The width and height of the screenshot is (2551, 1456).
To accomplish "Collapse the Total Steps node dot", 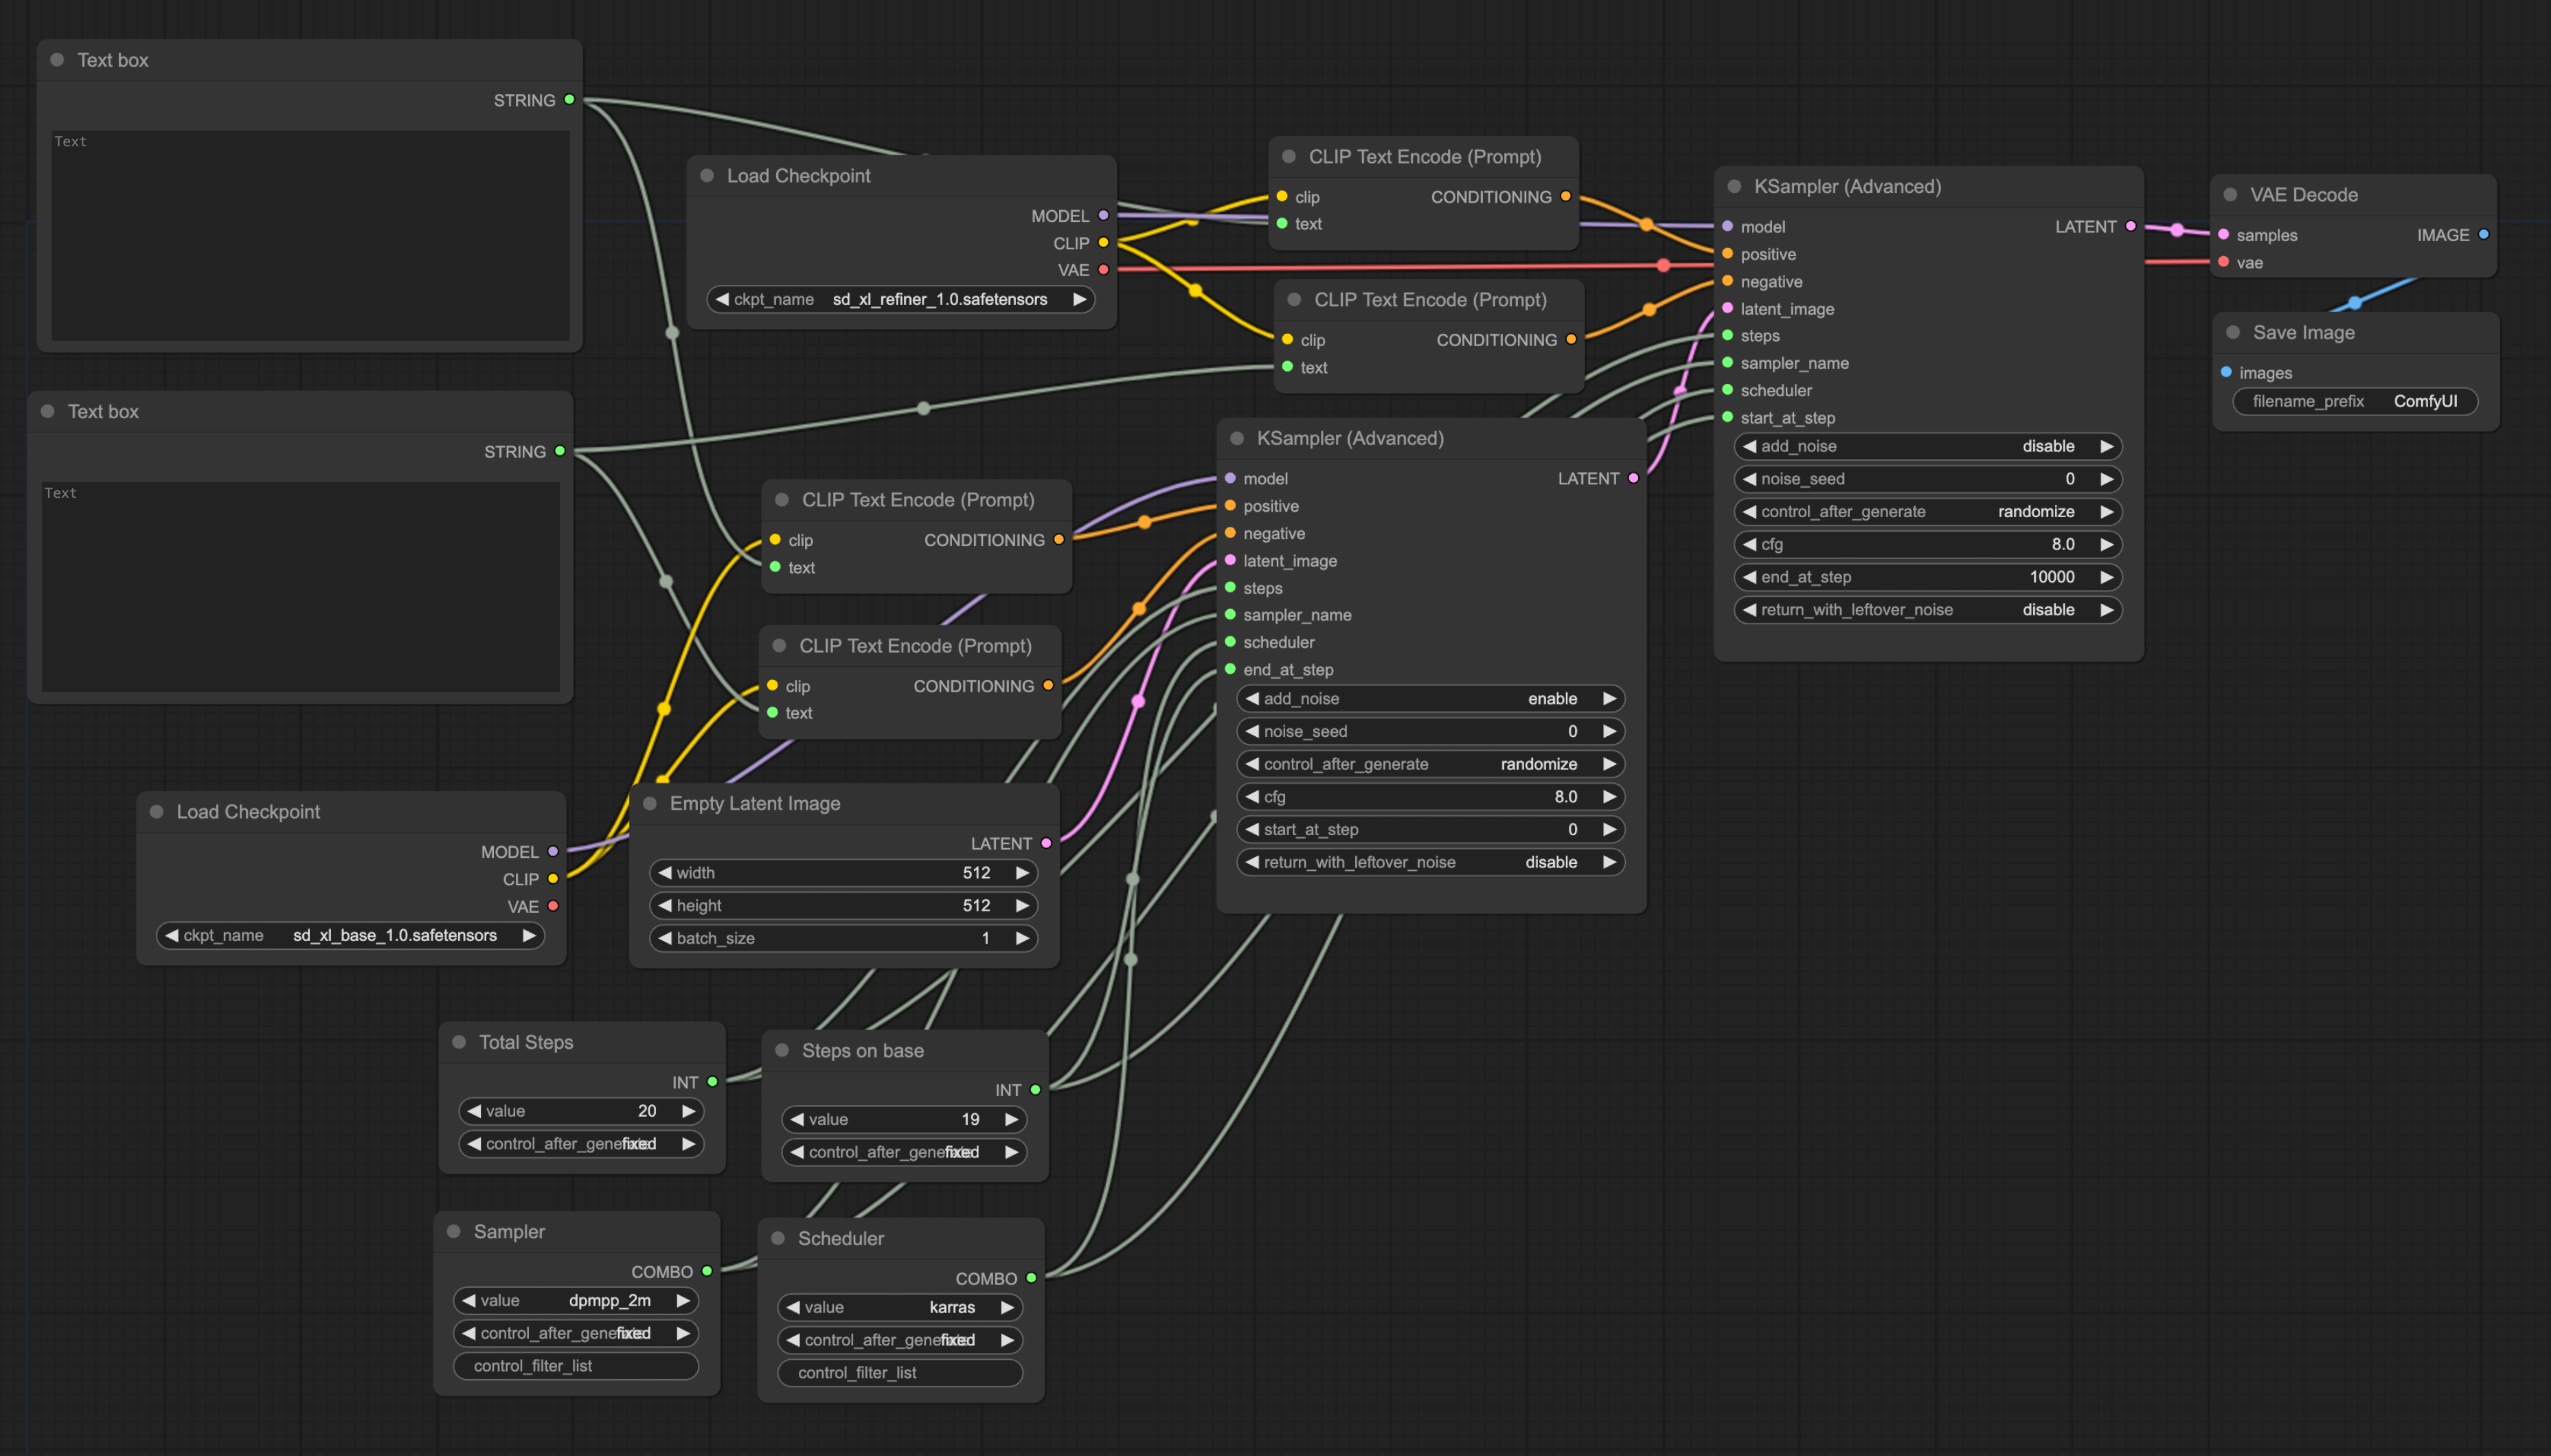I will (x=459, y=1041).
